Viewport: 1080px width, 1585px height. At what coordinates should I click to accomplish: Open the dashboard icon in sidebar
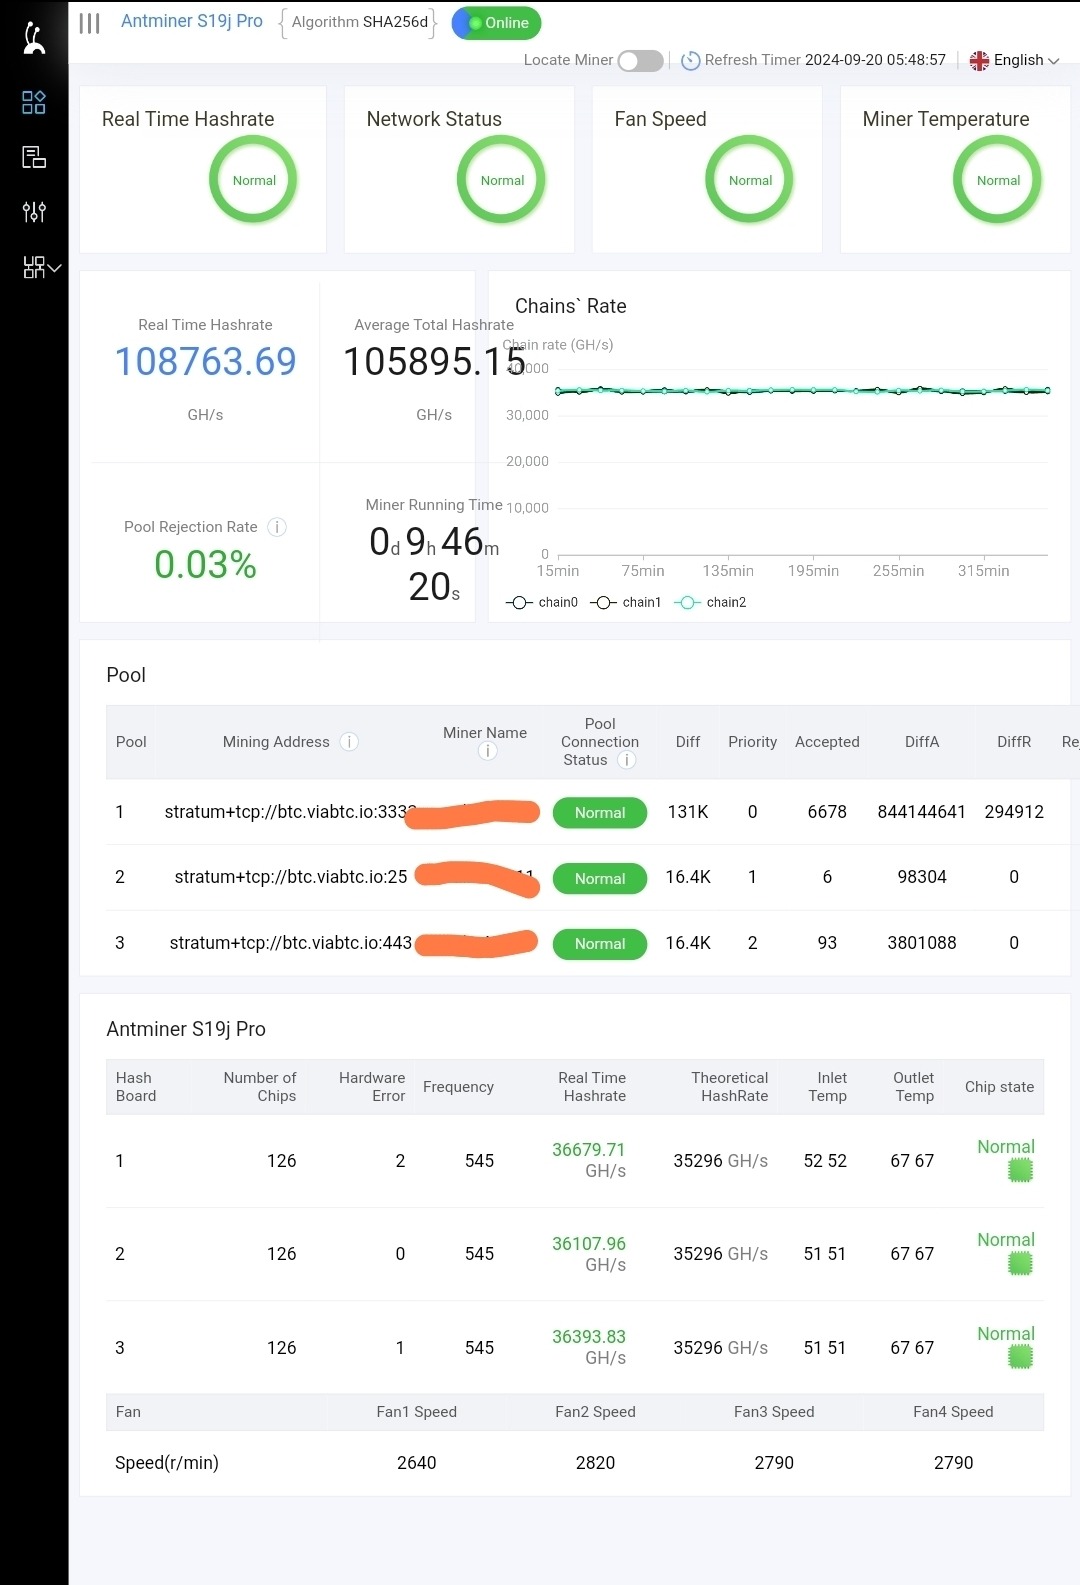click(34, 102)
